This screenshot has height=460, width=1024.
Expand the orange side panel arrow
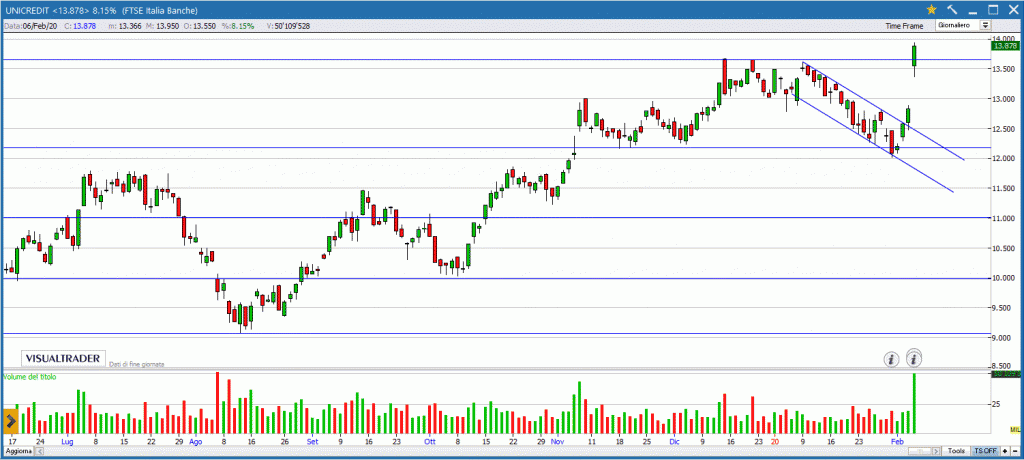[x=10, y=420]
